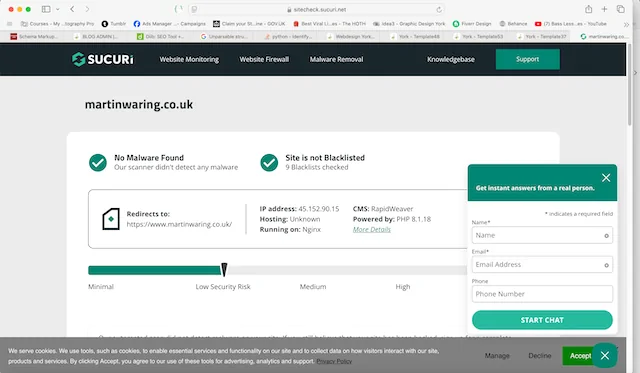The width and height of the screenshot is (640, 373).
Task: Open the Behance bookmark
Action: tap(513, 24)
